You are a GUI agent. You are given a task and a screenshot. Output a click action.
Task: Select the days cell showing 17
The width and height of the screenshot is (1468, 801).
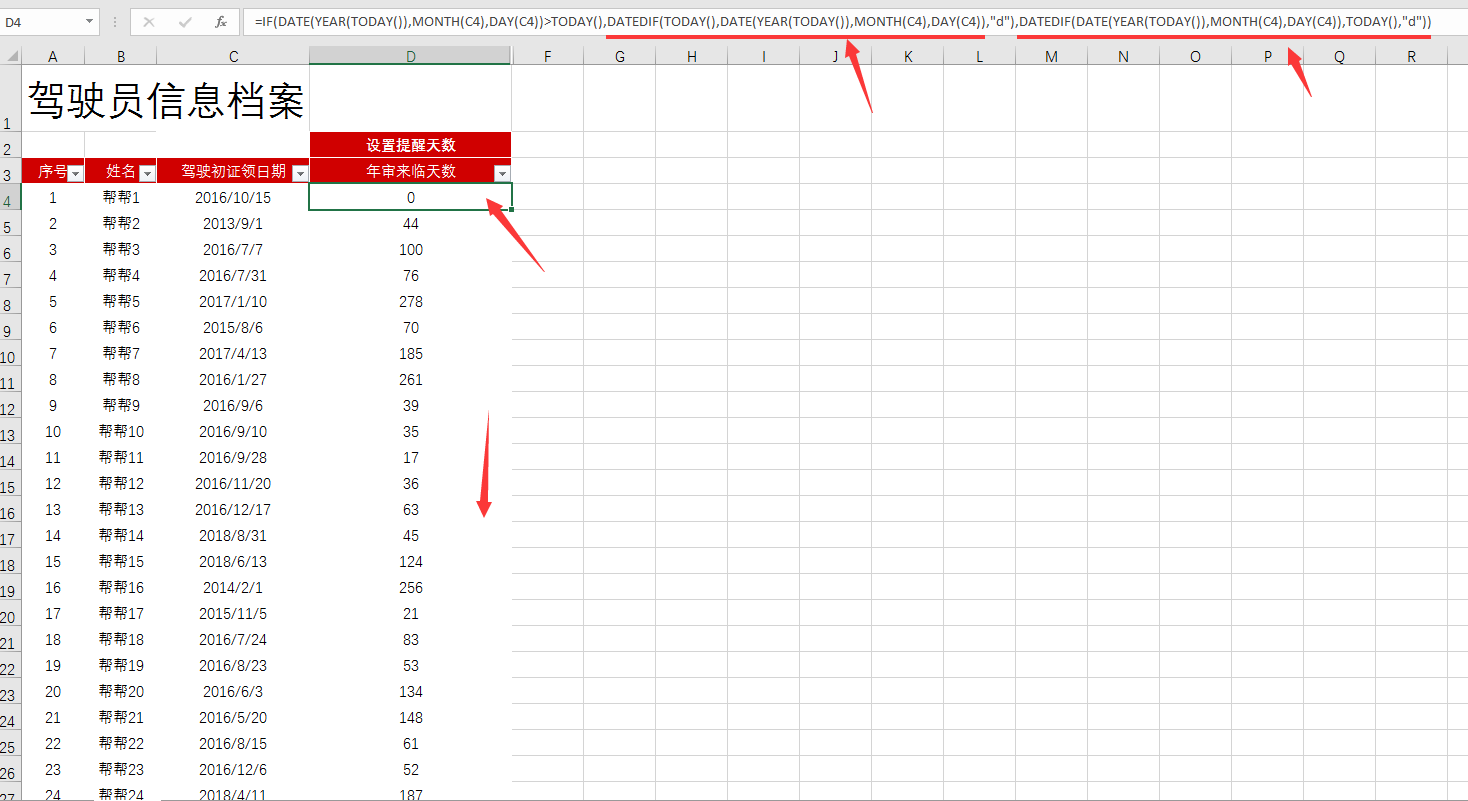[411, 458]
